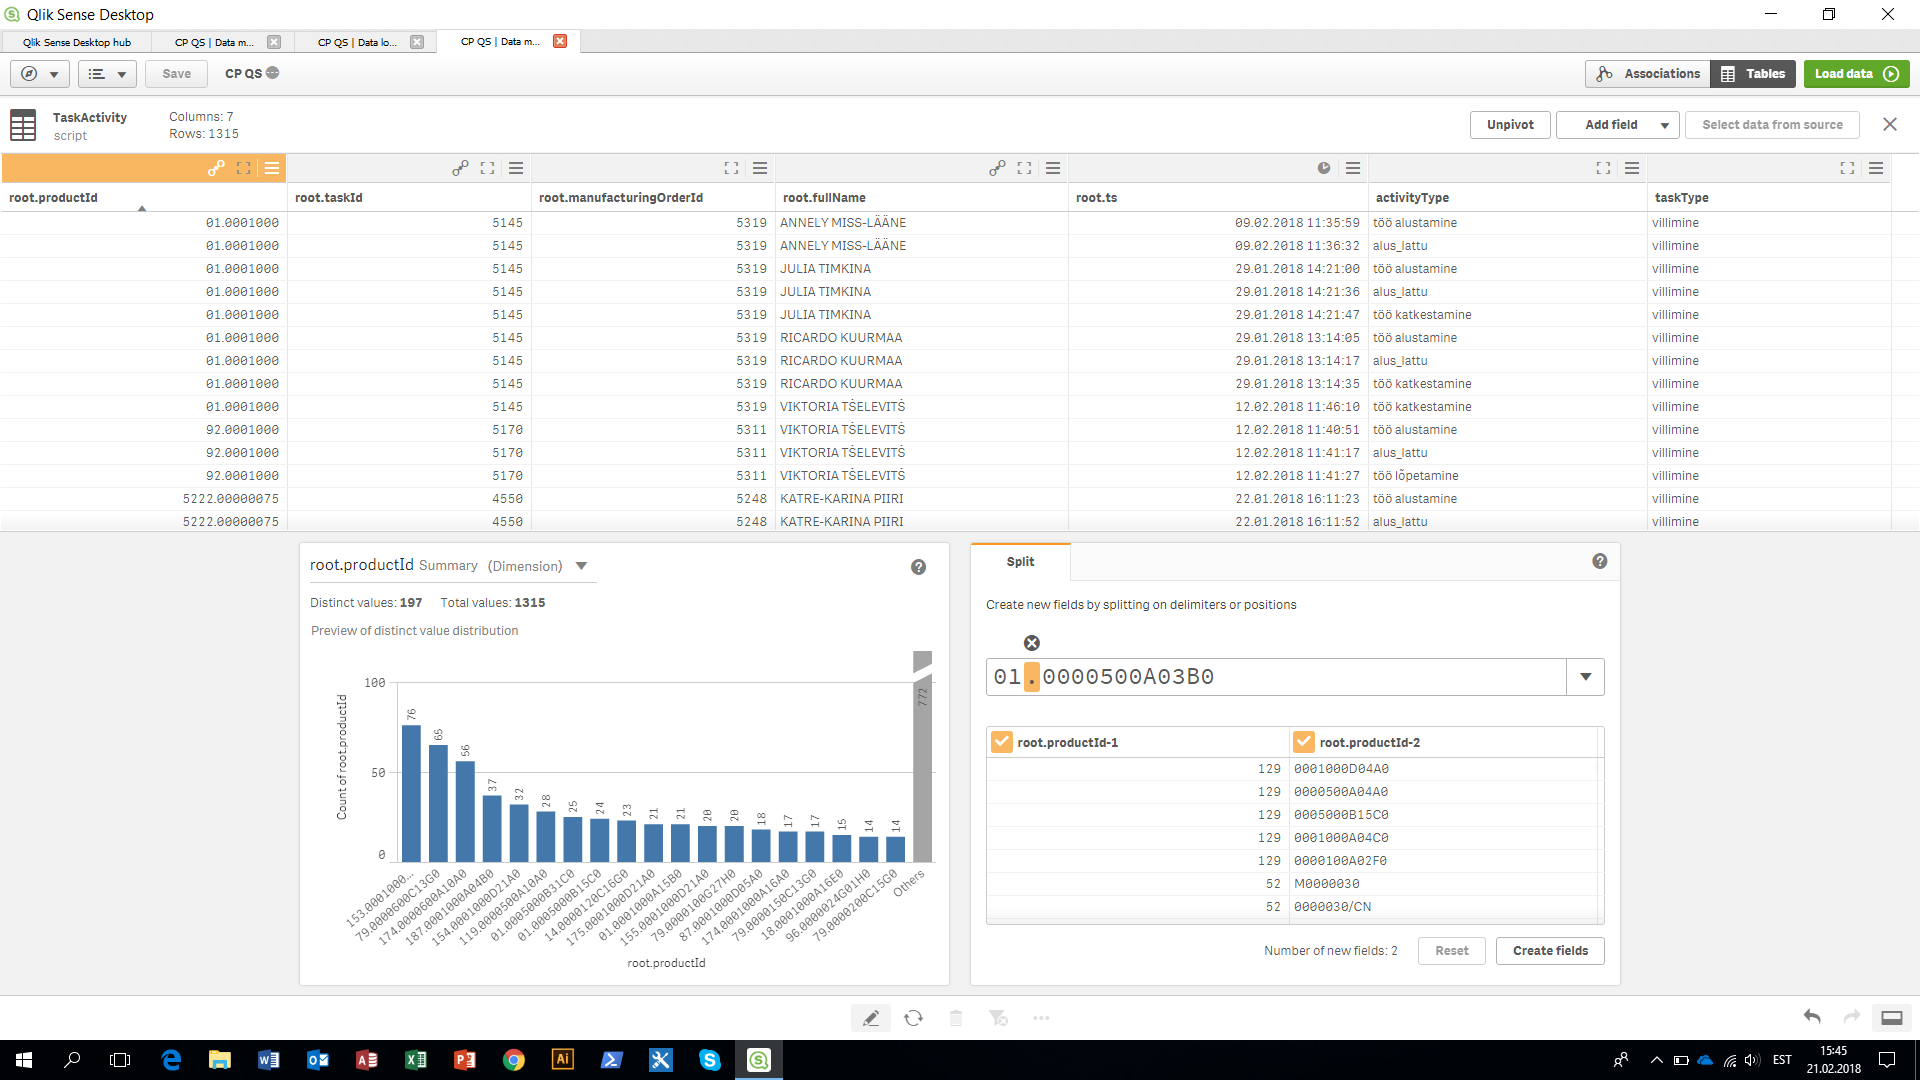Image resolution: width=1920 pixels, height=1080 pixels.
Task: Click the delete trash icon in bottom toolbar
Action: 956,1018
